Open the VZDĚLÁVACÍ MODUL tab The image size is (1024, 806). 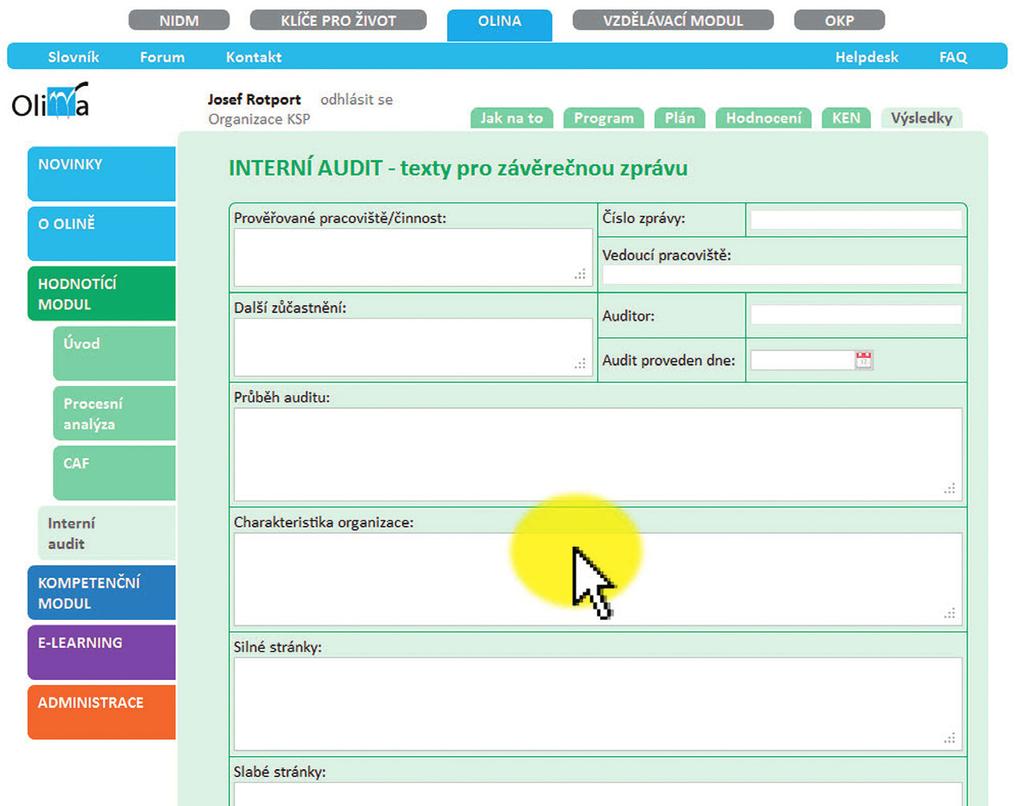click(x=673, y=20)
